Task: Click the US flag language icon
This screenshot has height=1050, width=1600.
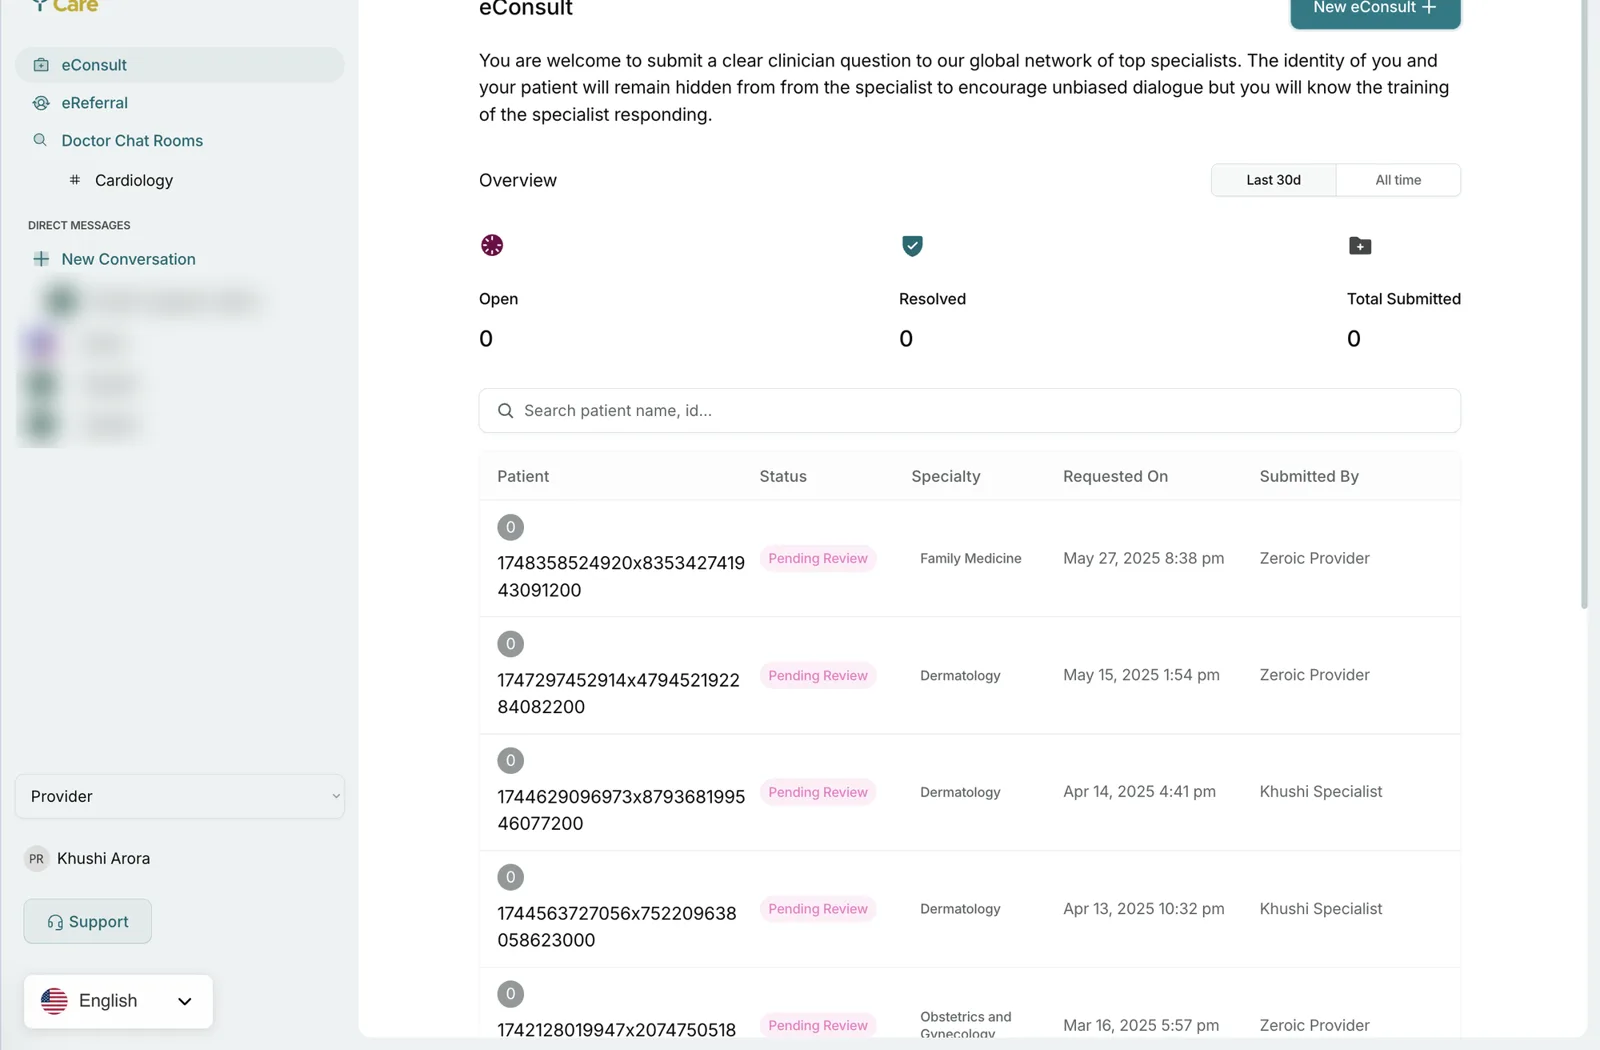Action: coord(54,1001)
